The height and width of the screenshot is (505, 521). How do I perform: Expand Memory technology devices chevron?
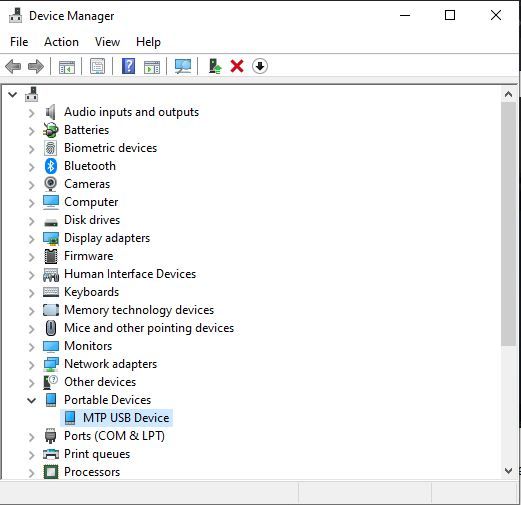pyautogui.click(x=31, y=311)
